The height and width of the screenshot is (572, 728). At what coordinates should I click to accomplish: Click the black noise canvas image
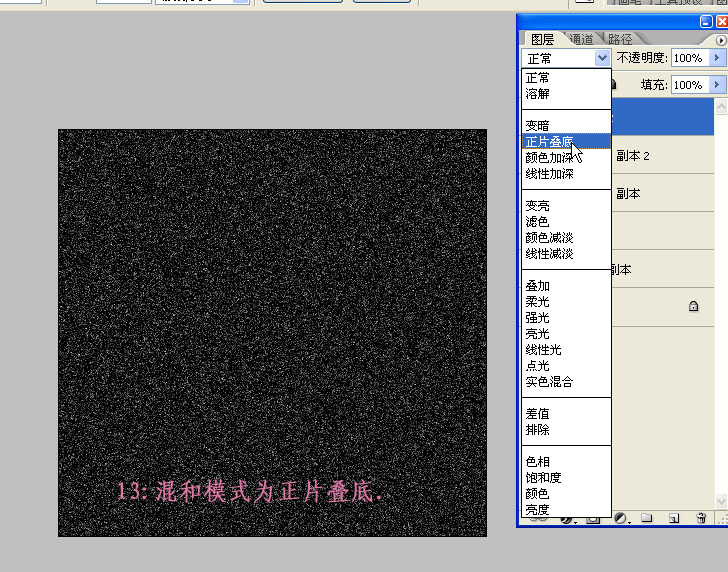[x=273, y=333]
